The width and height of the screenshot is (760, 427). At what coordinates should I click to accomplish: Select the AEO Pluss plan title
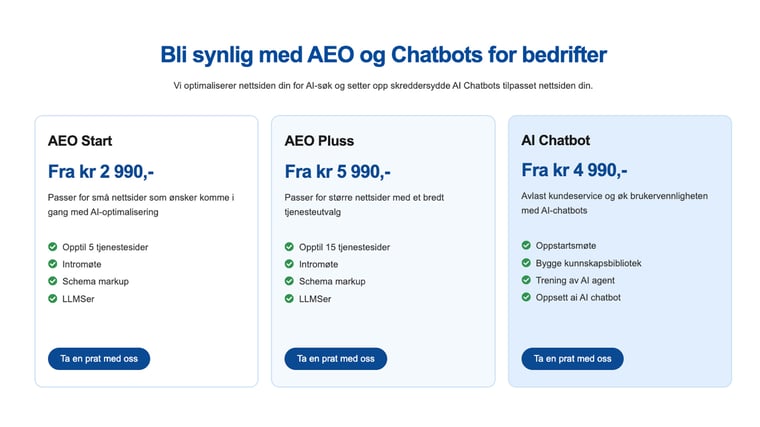coord(319,141)
